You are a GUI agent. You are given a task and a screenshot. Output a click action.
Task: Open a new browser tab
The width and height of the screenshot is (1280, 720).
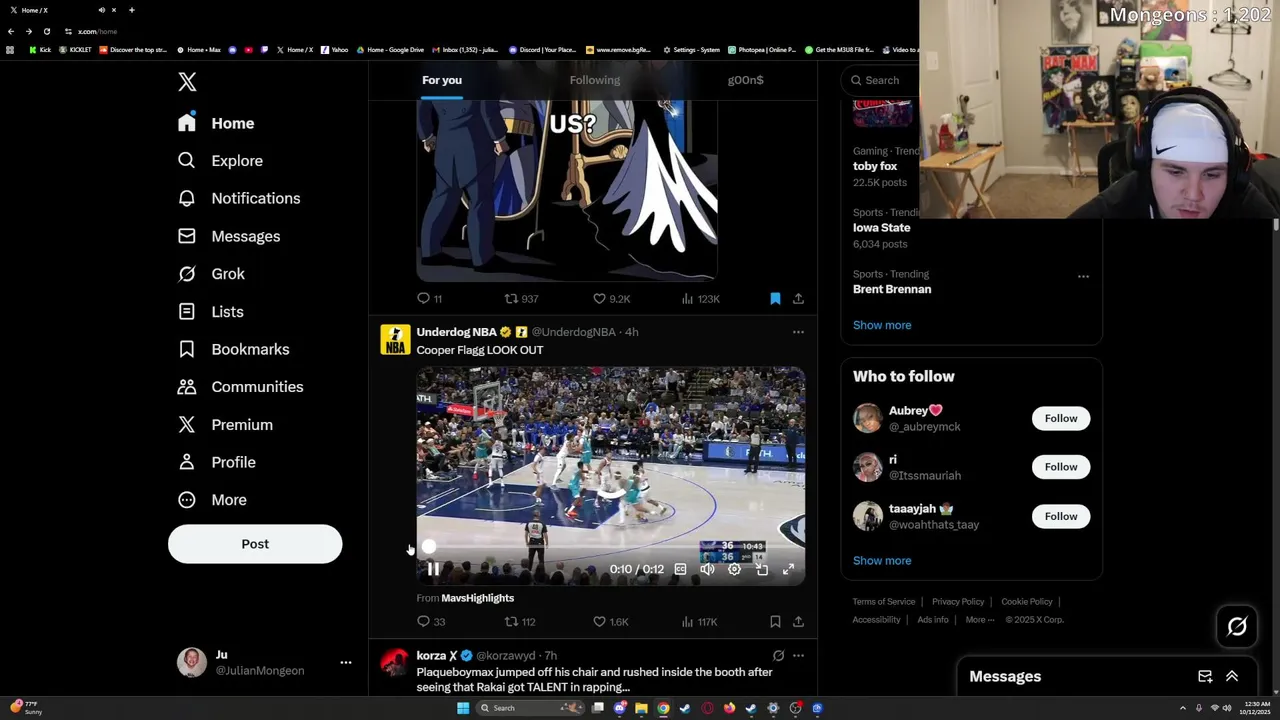coord(131,10)
